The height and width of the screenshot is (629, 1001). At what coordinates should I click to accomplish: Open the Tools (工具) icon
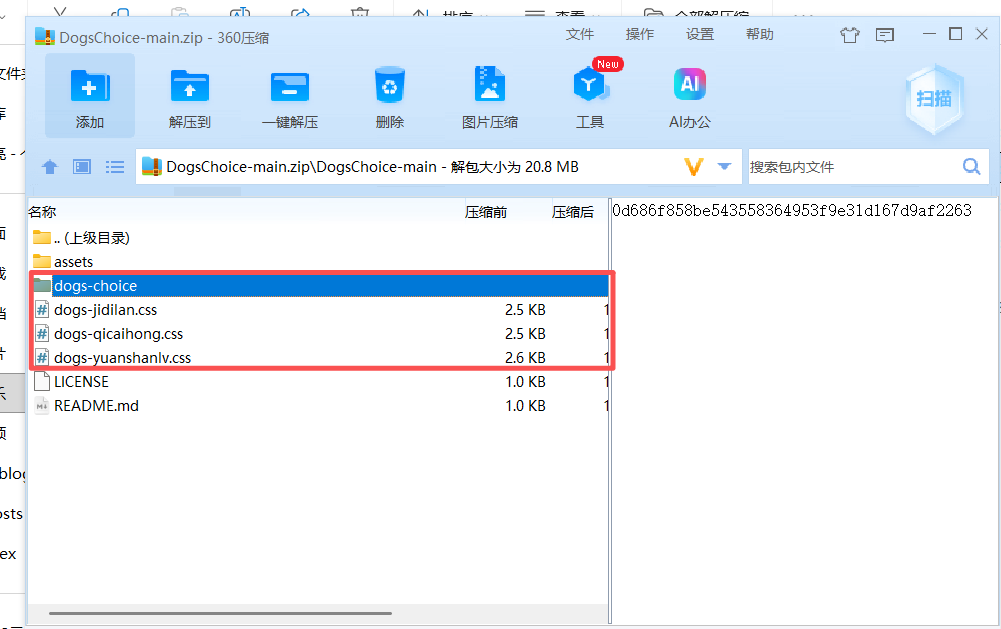pos(590,87)
